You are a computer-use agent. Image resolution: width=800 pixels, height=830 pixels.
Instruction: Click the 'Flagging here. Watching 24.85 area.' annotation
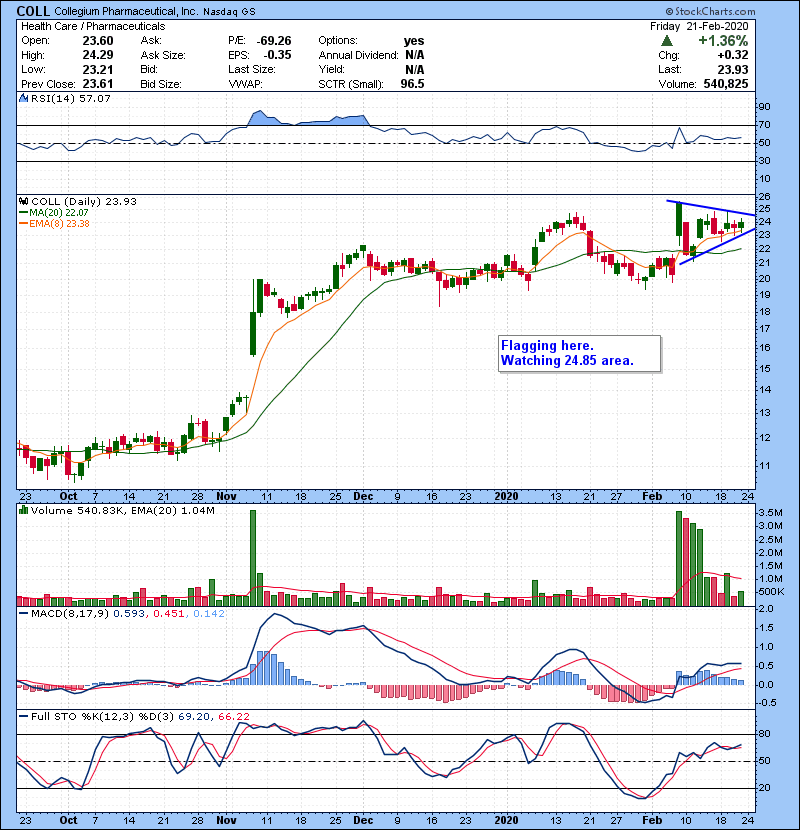coord(579,353)
